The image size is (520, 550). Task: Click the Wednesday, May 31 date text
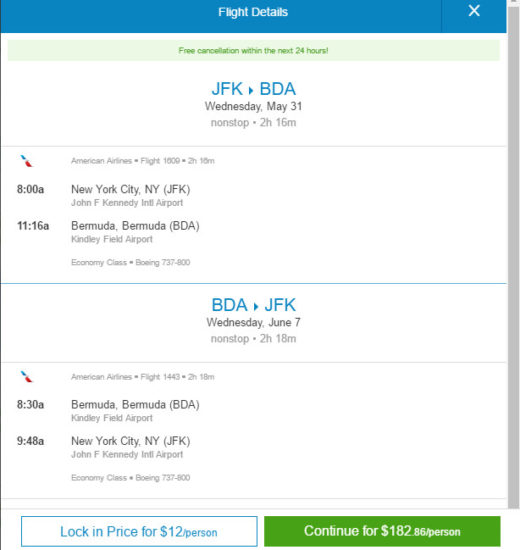(253, 106)
